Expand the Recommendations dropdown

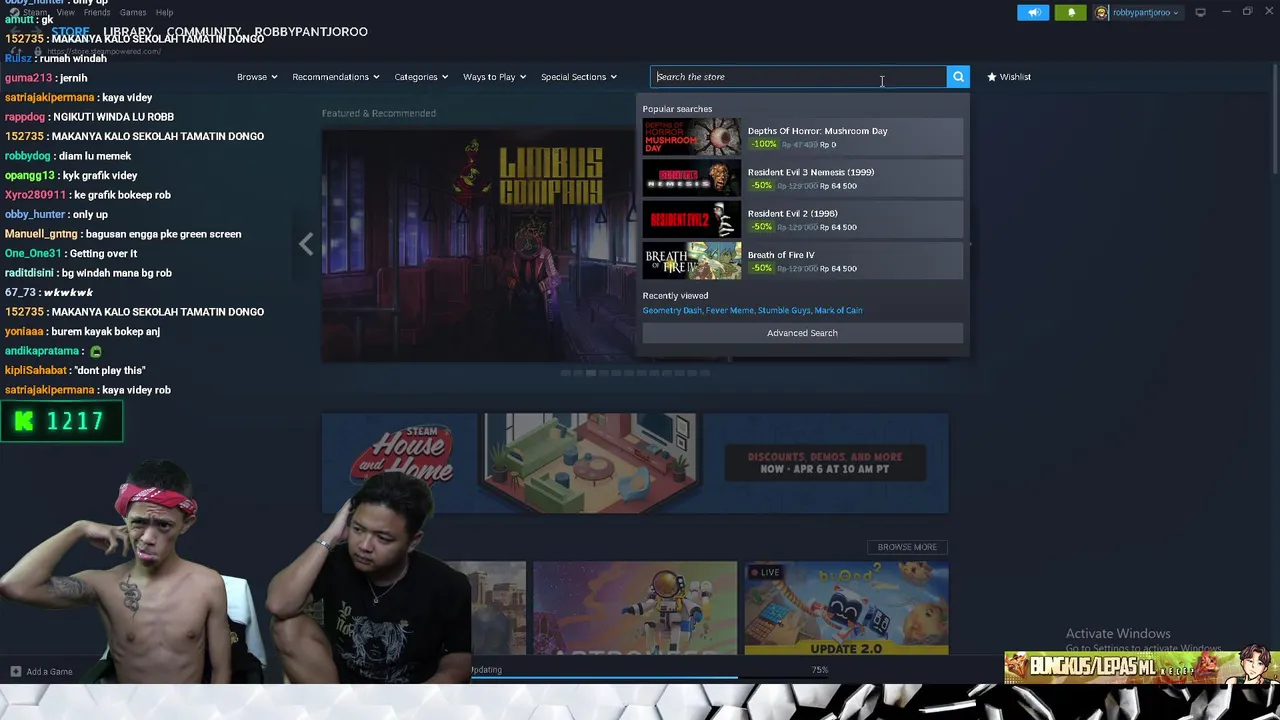(x=335, y=77)
